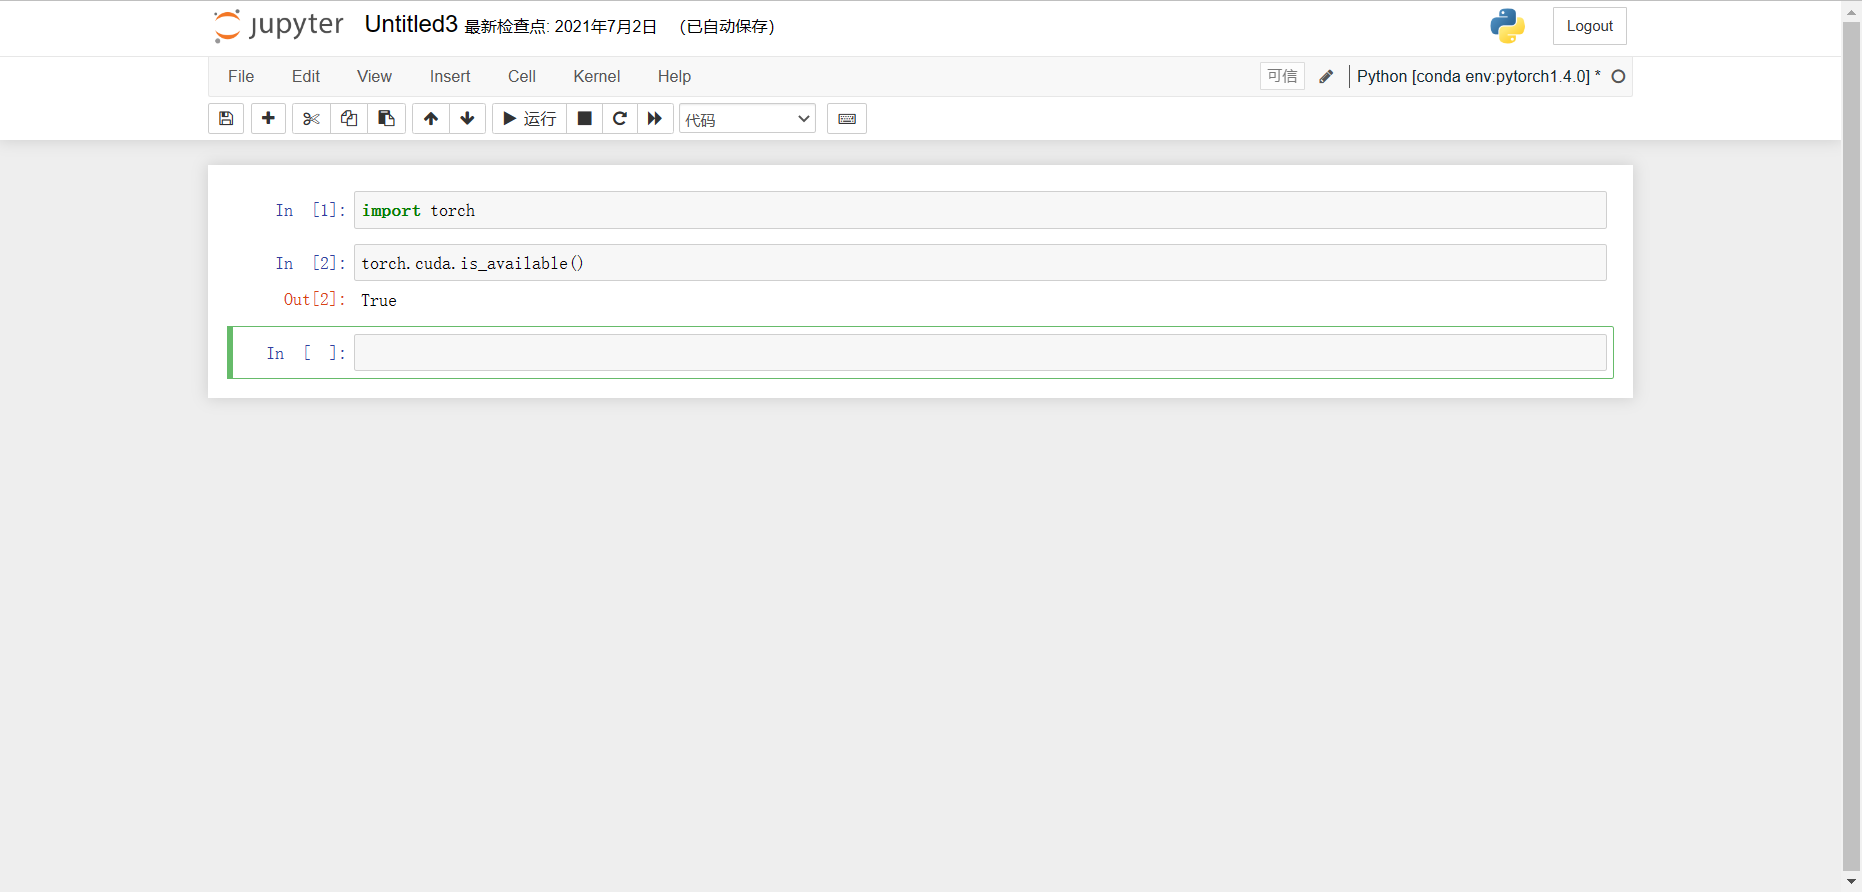Click the 已自动保存 autosave status text
1862x892 pixels.
[727, 27]
